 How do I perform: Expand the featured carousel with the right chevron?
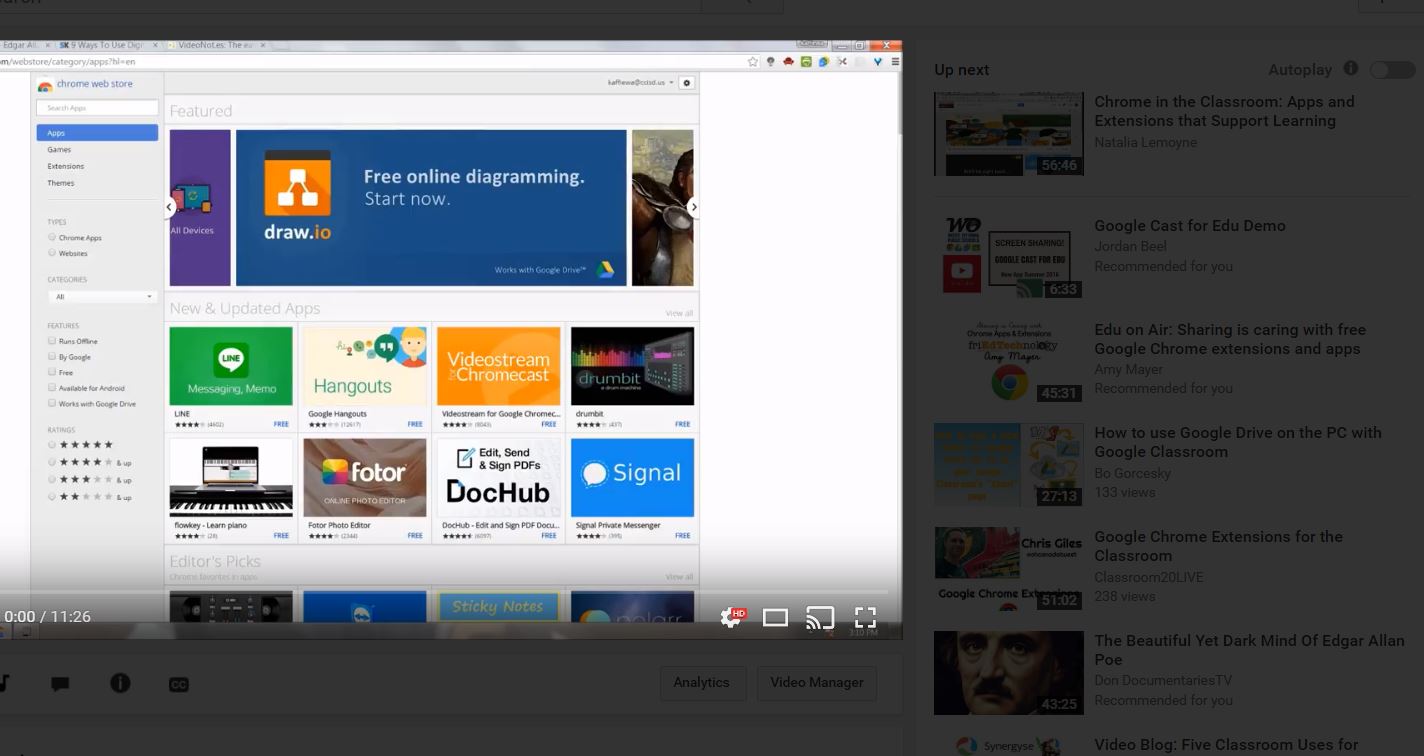[x=693, y=207]
